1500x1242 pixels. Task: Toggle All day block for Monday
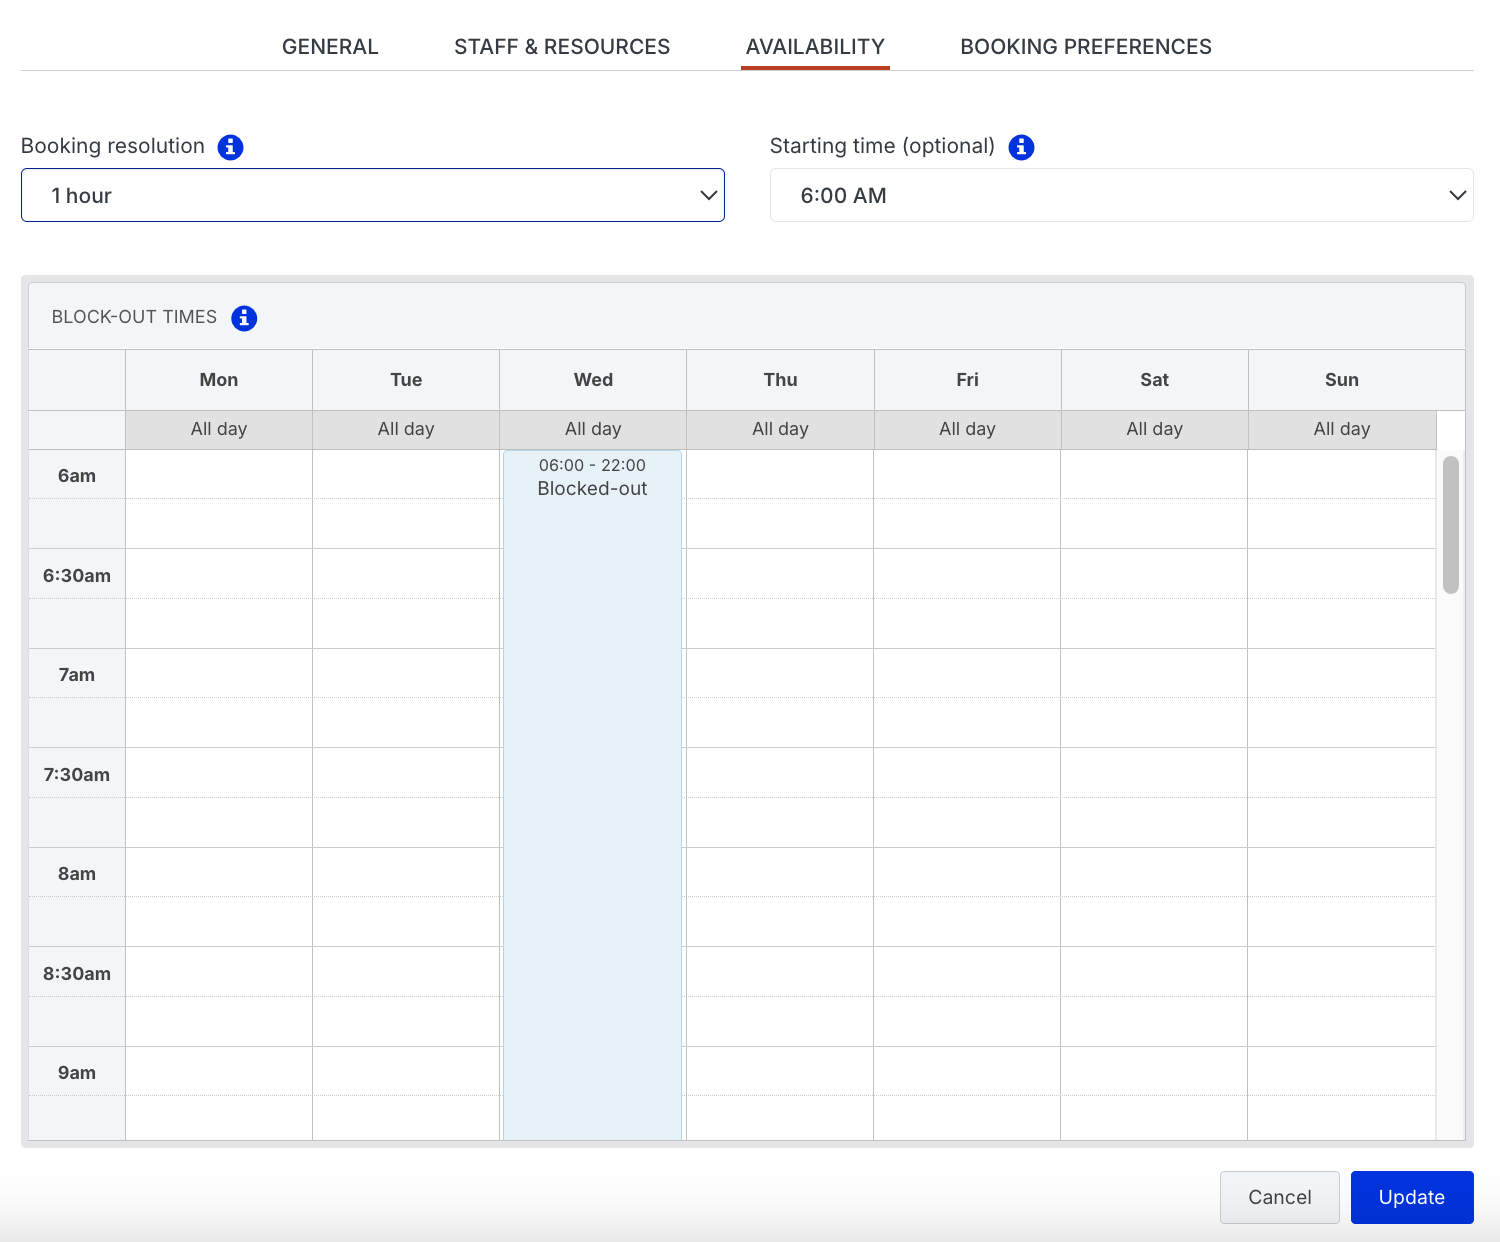(219, 429)
